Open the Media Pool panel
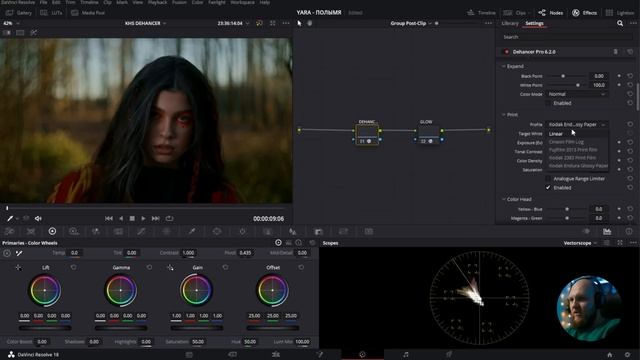Image resolution: width=640 pixels, height=360 pixels. click(88, 13)
